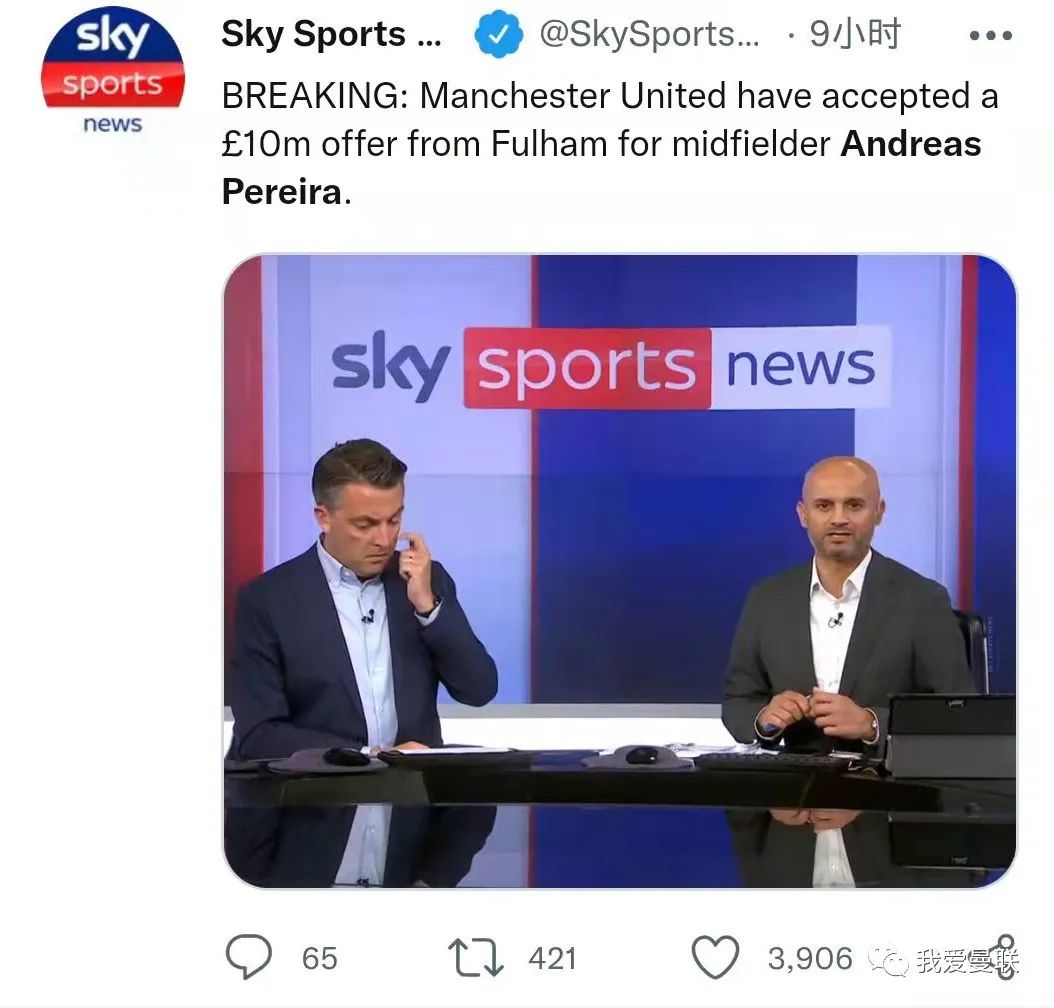This screenshot has height=1008, width=1054.
Task: Play the video of the presenter touching his ear
Action: click(x=620, y=571)
